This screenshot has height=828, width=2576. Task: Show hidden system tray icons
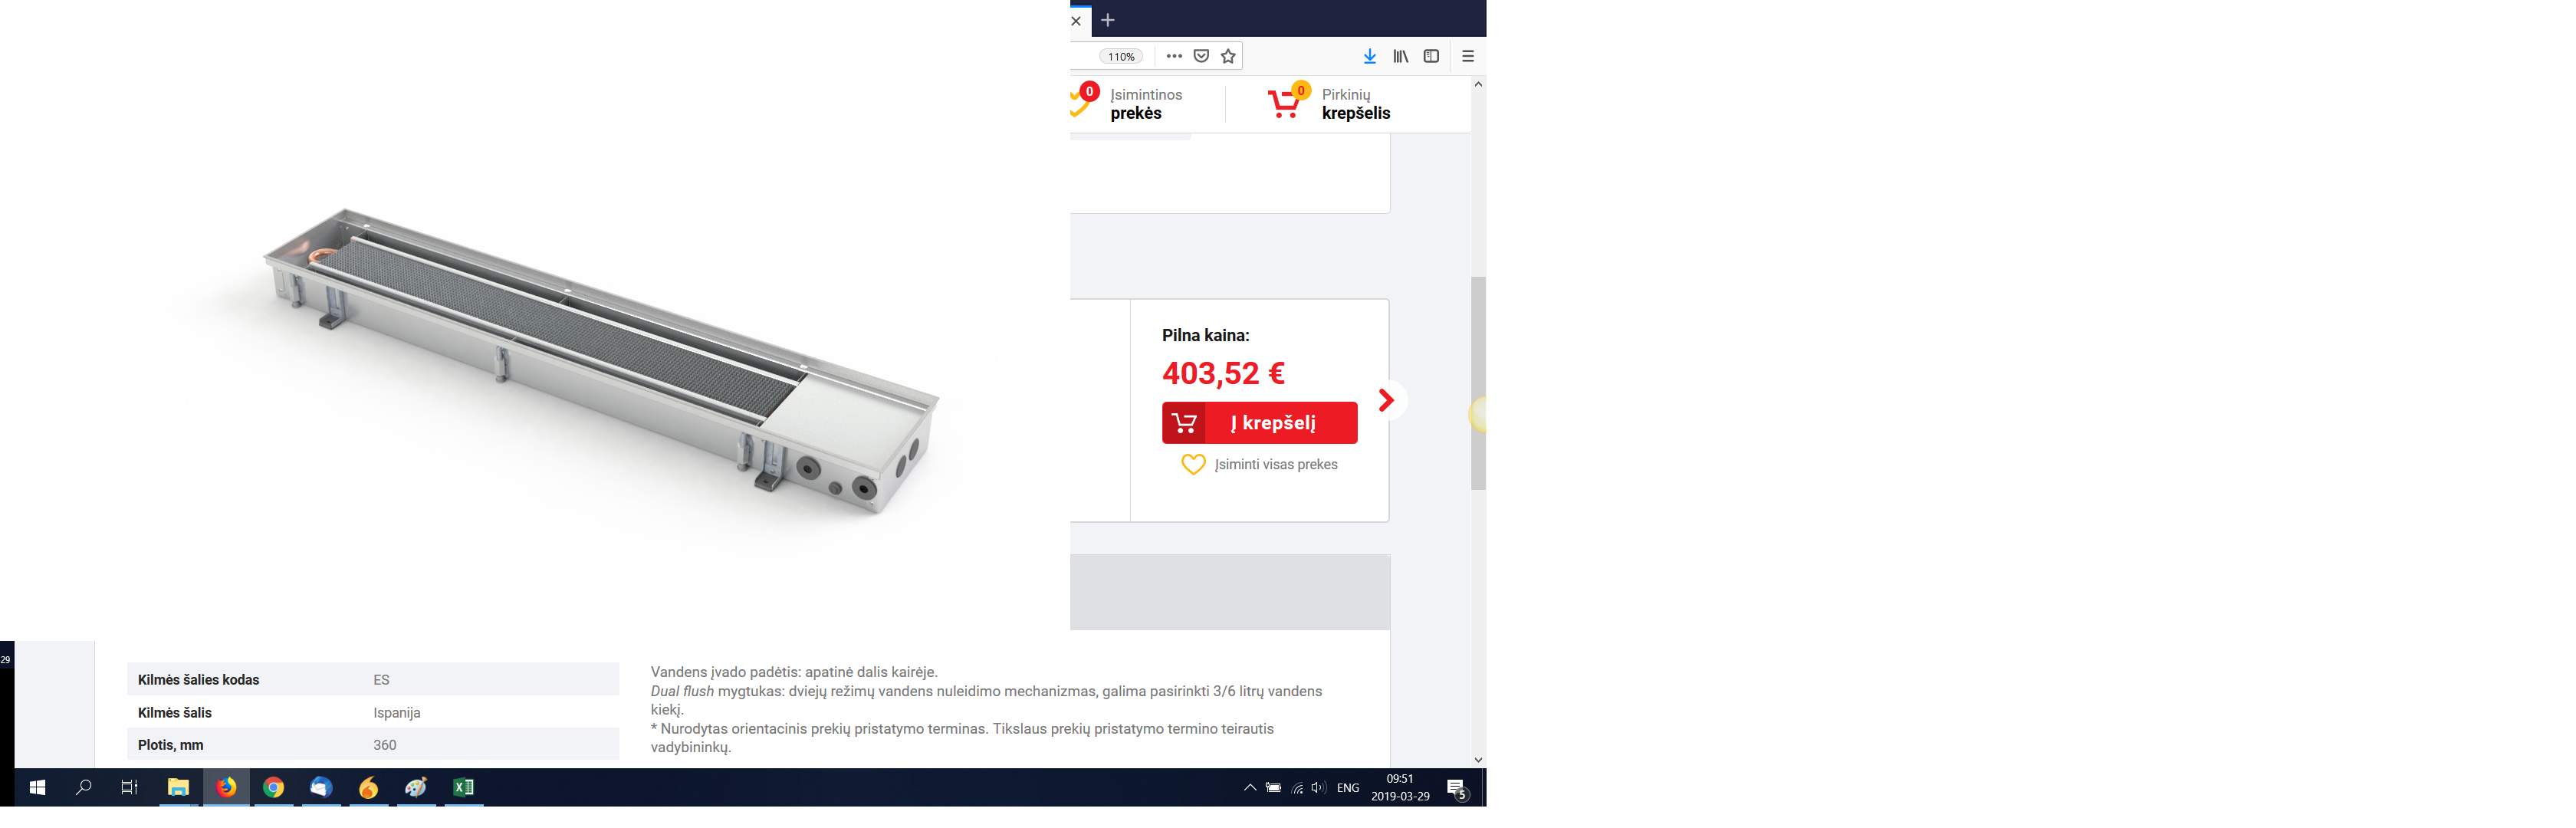click(1249, 788)
